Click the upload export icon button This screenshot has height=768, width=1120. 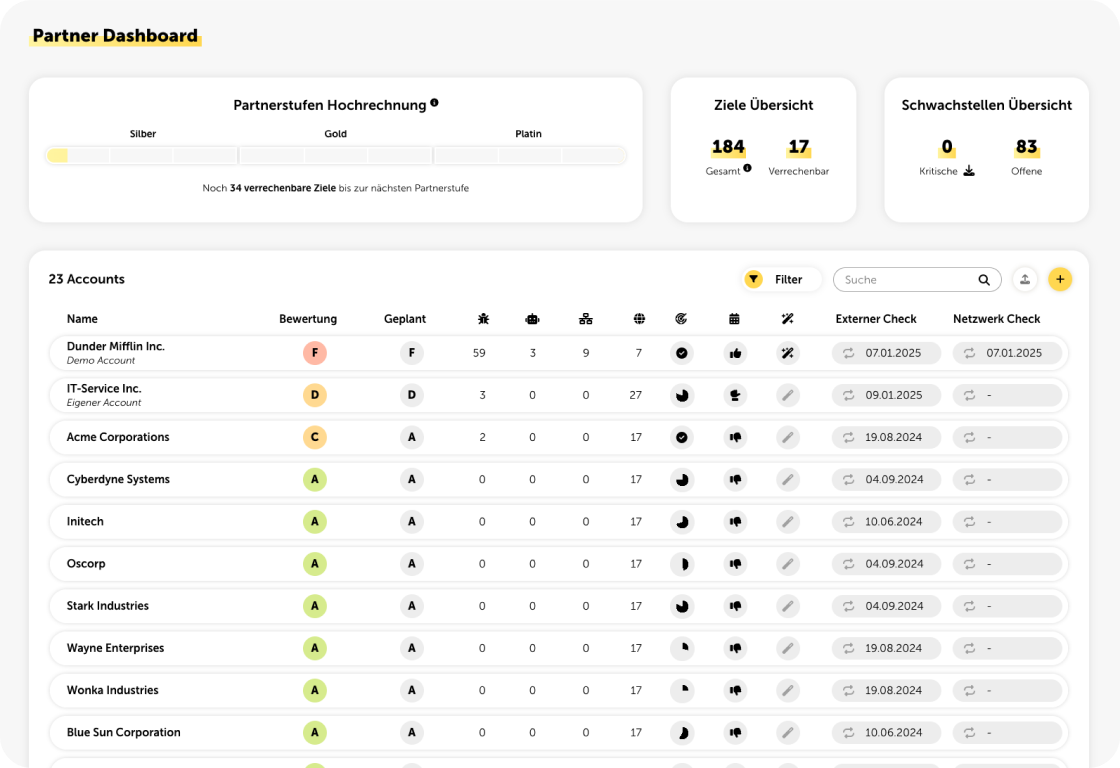click(1025, 279)
